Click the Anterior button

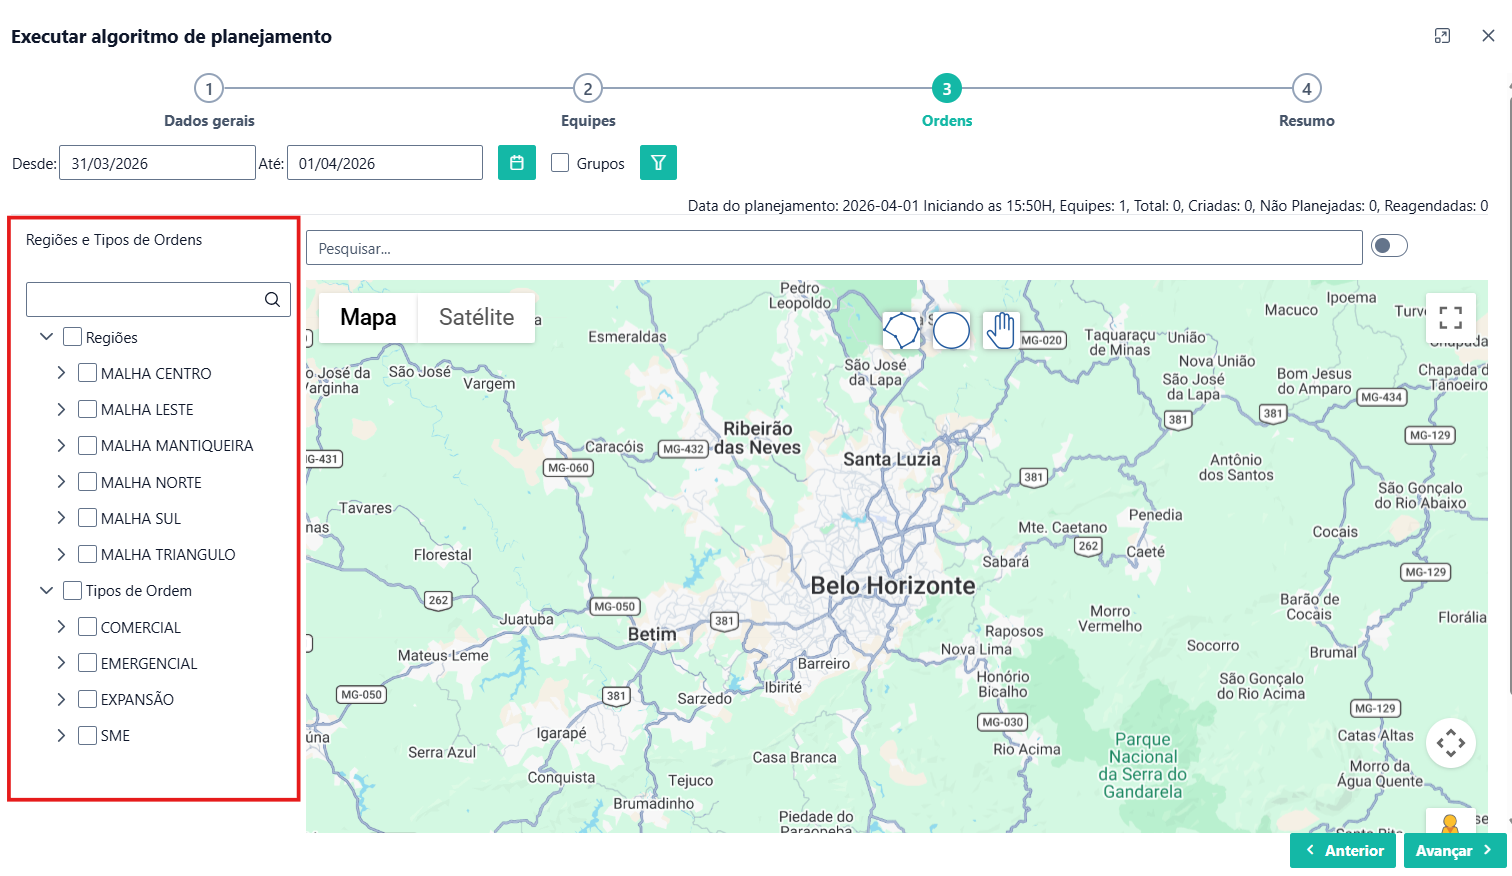[1343, 851]
